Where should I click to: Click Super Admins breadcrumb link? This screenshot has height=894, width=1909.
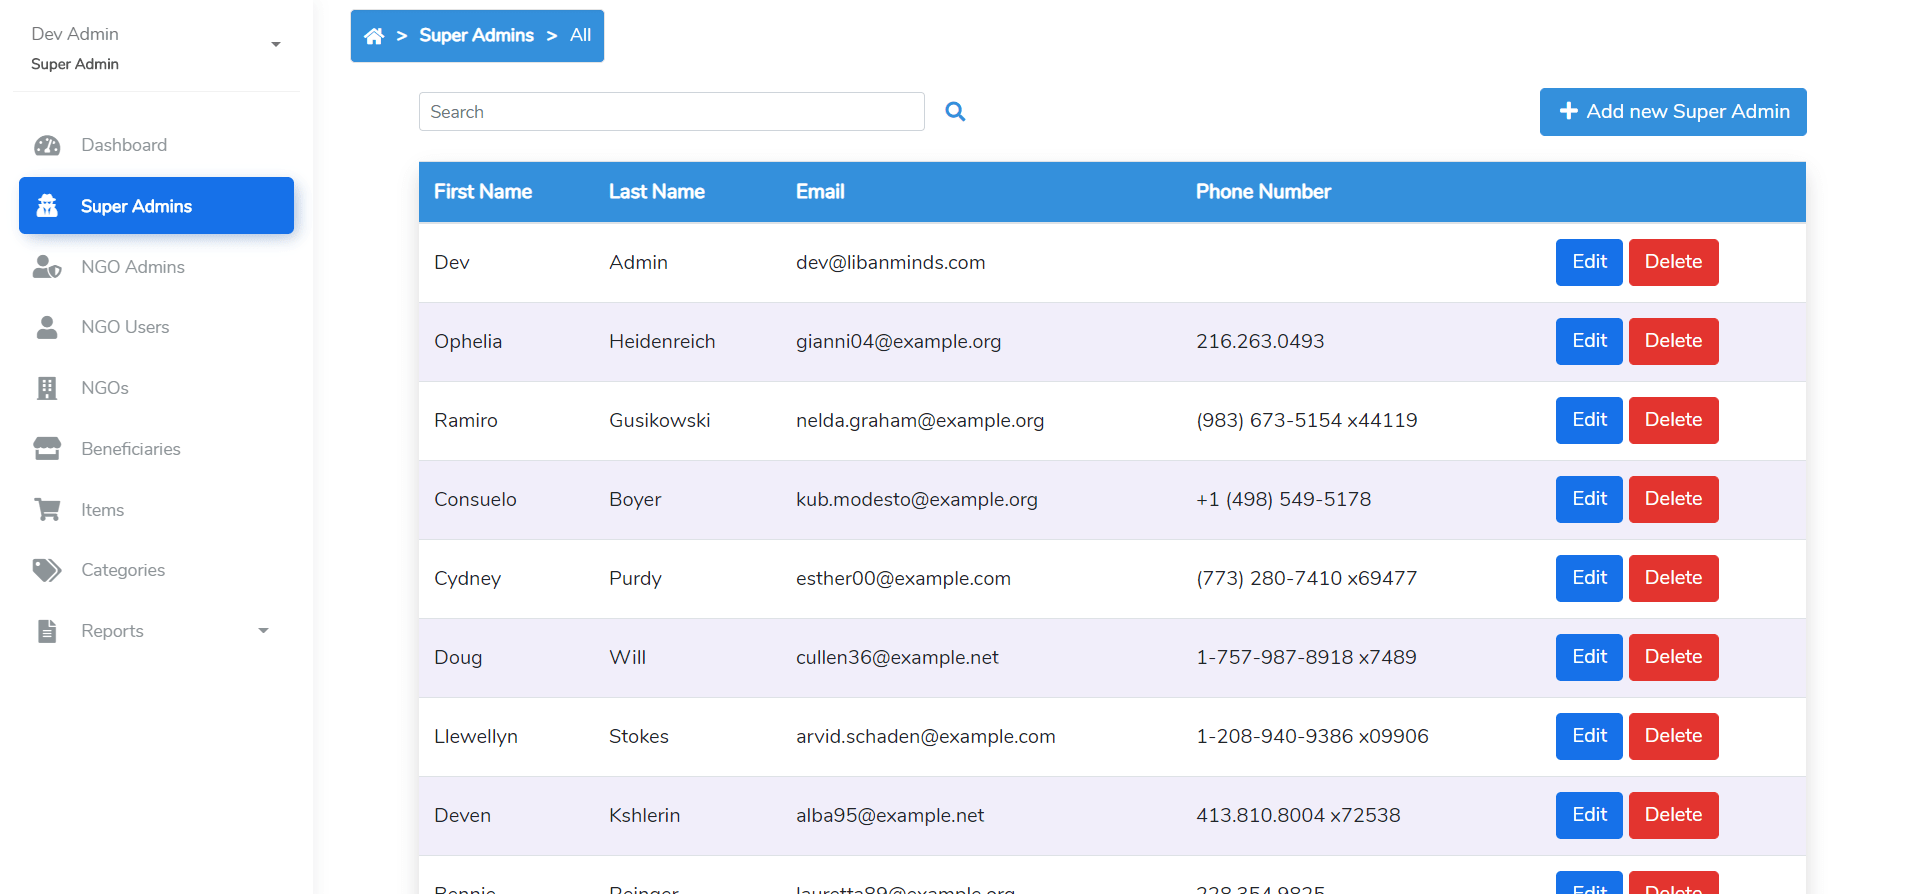pos(476,36)
